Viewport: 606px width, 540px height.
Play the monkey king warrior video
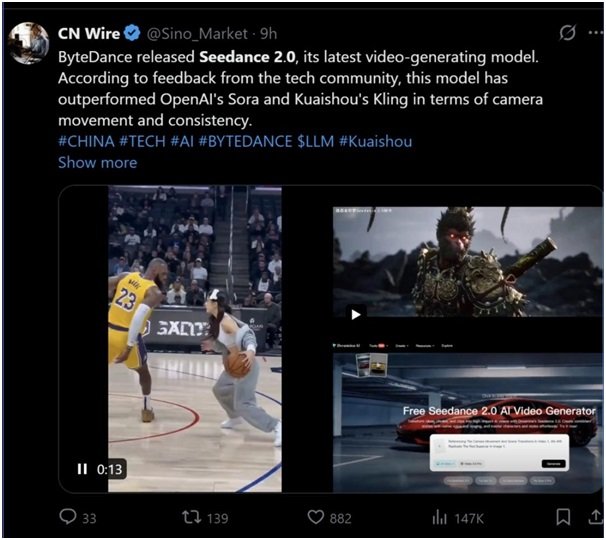click(356, 314)
